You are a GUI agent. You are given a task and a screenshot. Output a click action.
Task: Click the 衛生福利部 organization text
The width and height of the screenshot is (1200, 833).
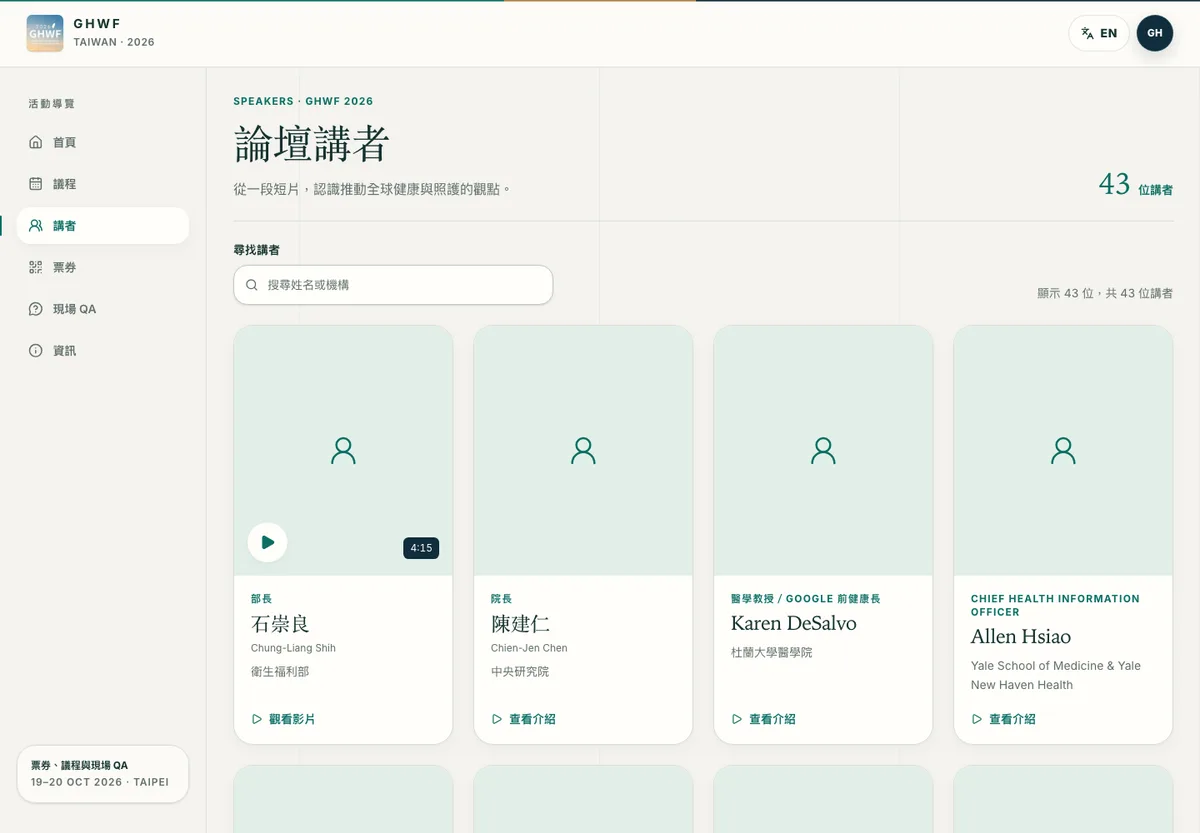[x=280, y=672]
